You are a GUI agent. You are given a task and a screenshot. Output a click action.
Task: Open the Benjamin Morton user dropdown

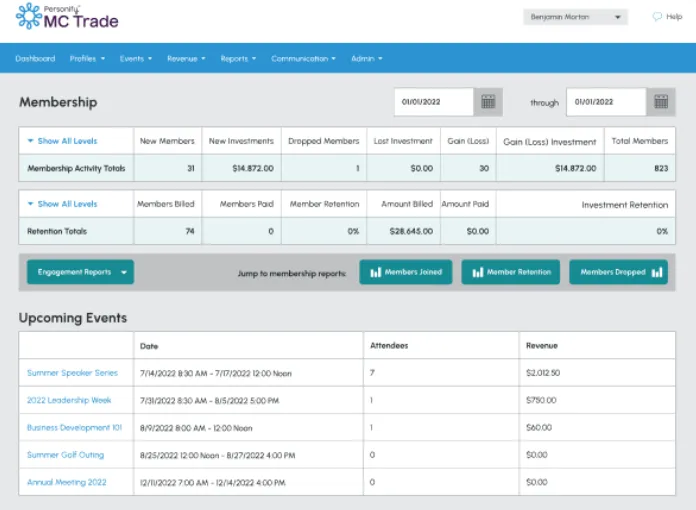click(x=575, y=17)
